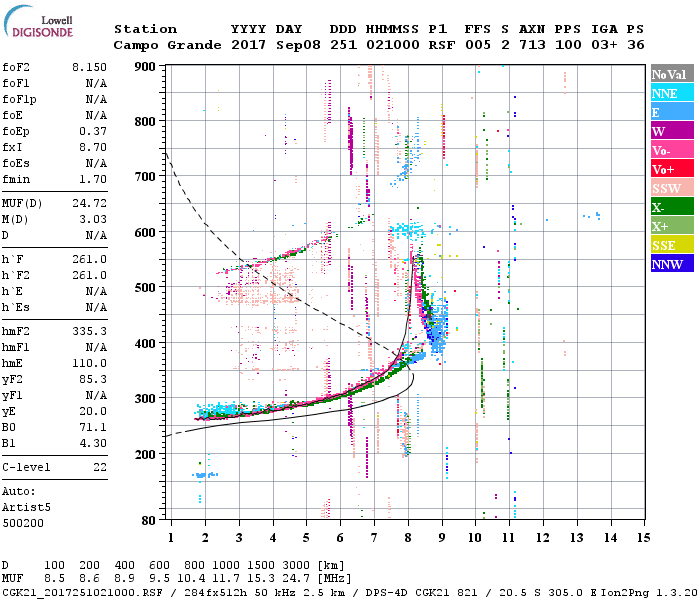Click the fxI value 8.70
This screenshot has width=700, height=600.
[93, 147]
